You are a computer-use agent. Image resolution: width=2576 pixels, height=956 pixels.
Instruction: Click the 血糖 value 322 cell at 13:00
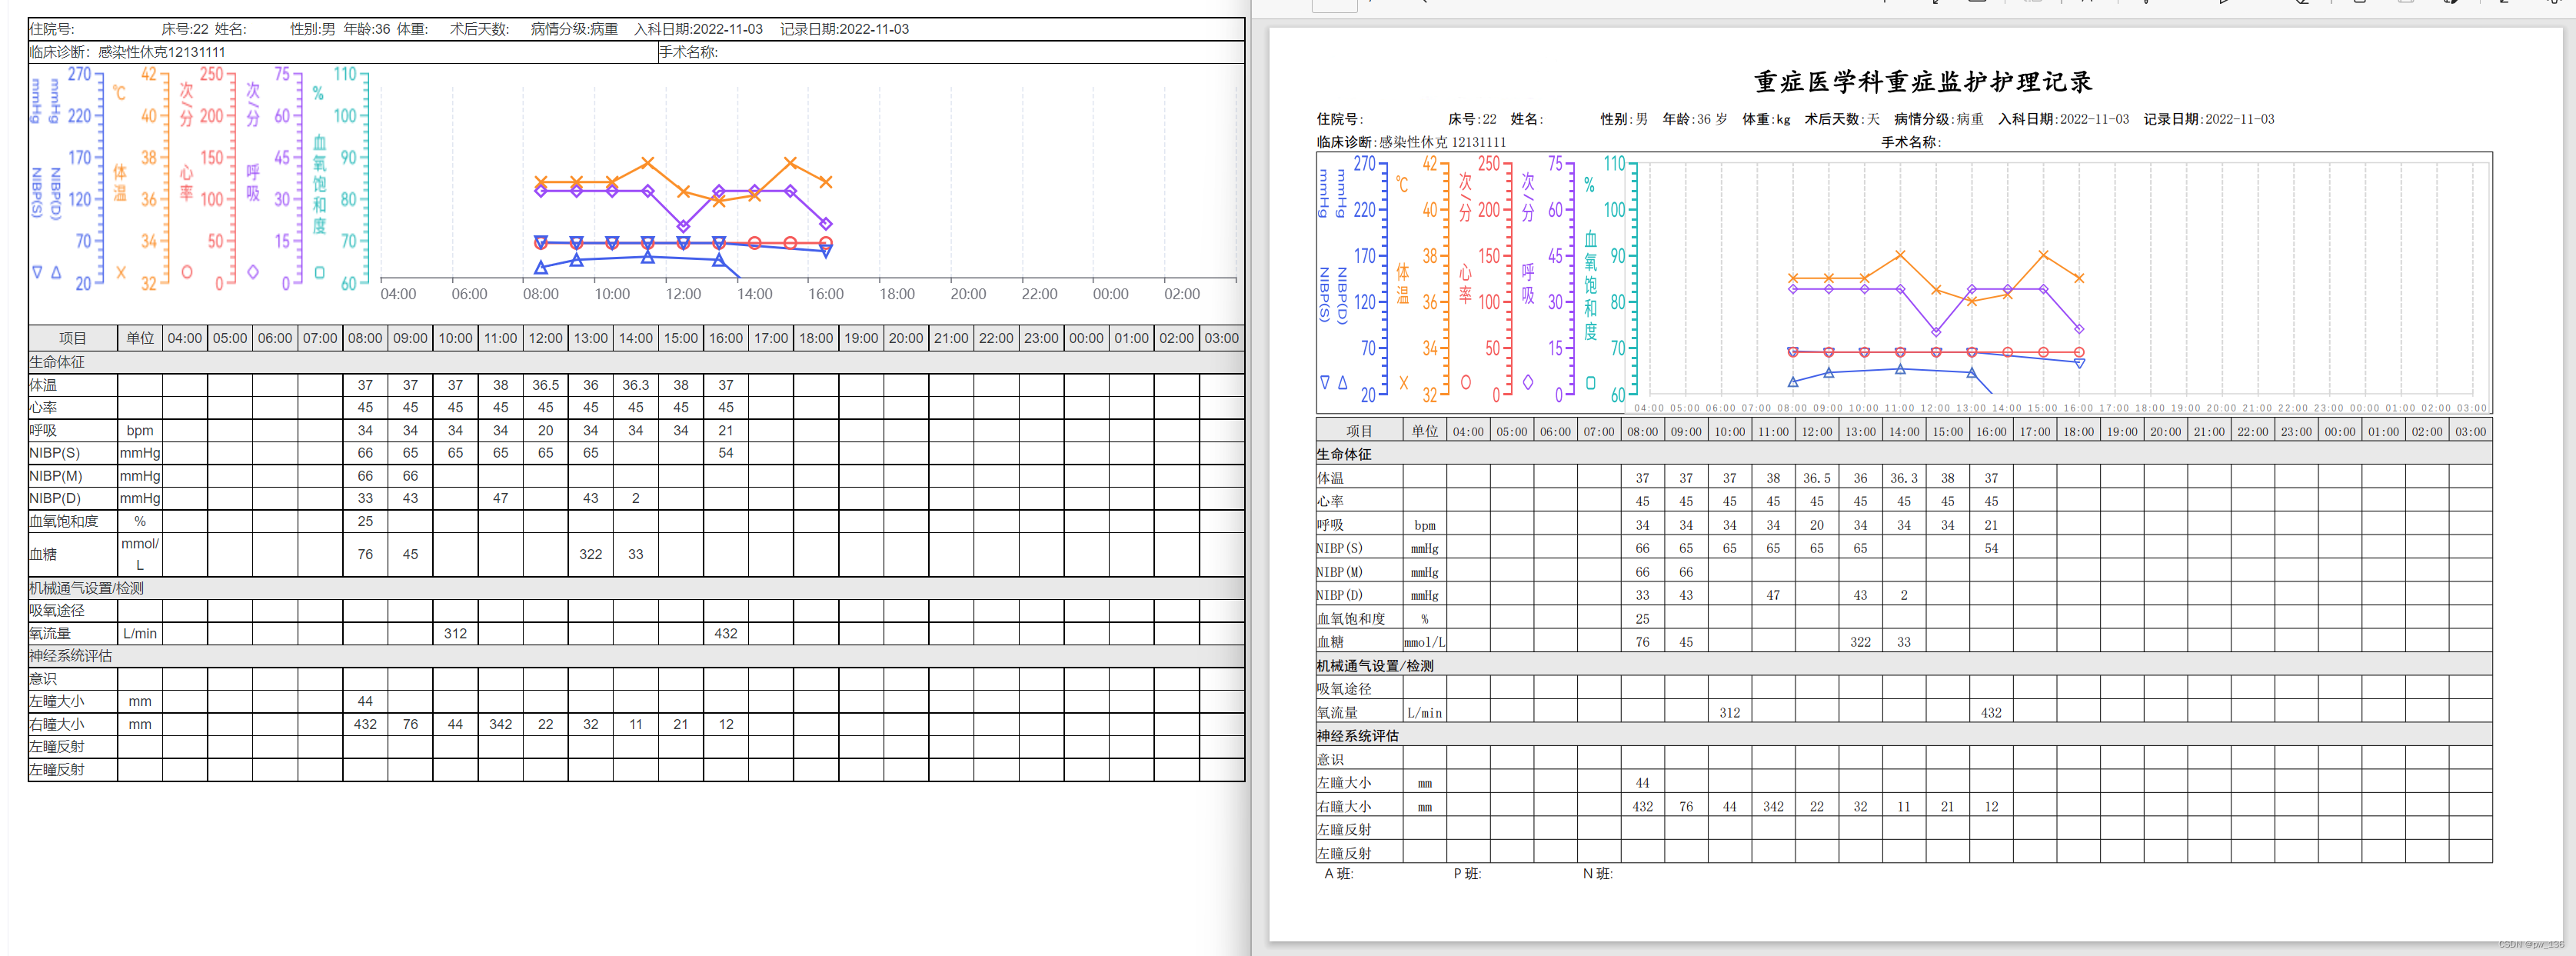[591, 554]
